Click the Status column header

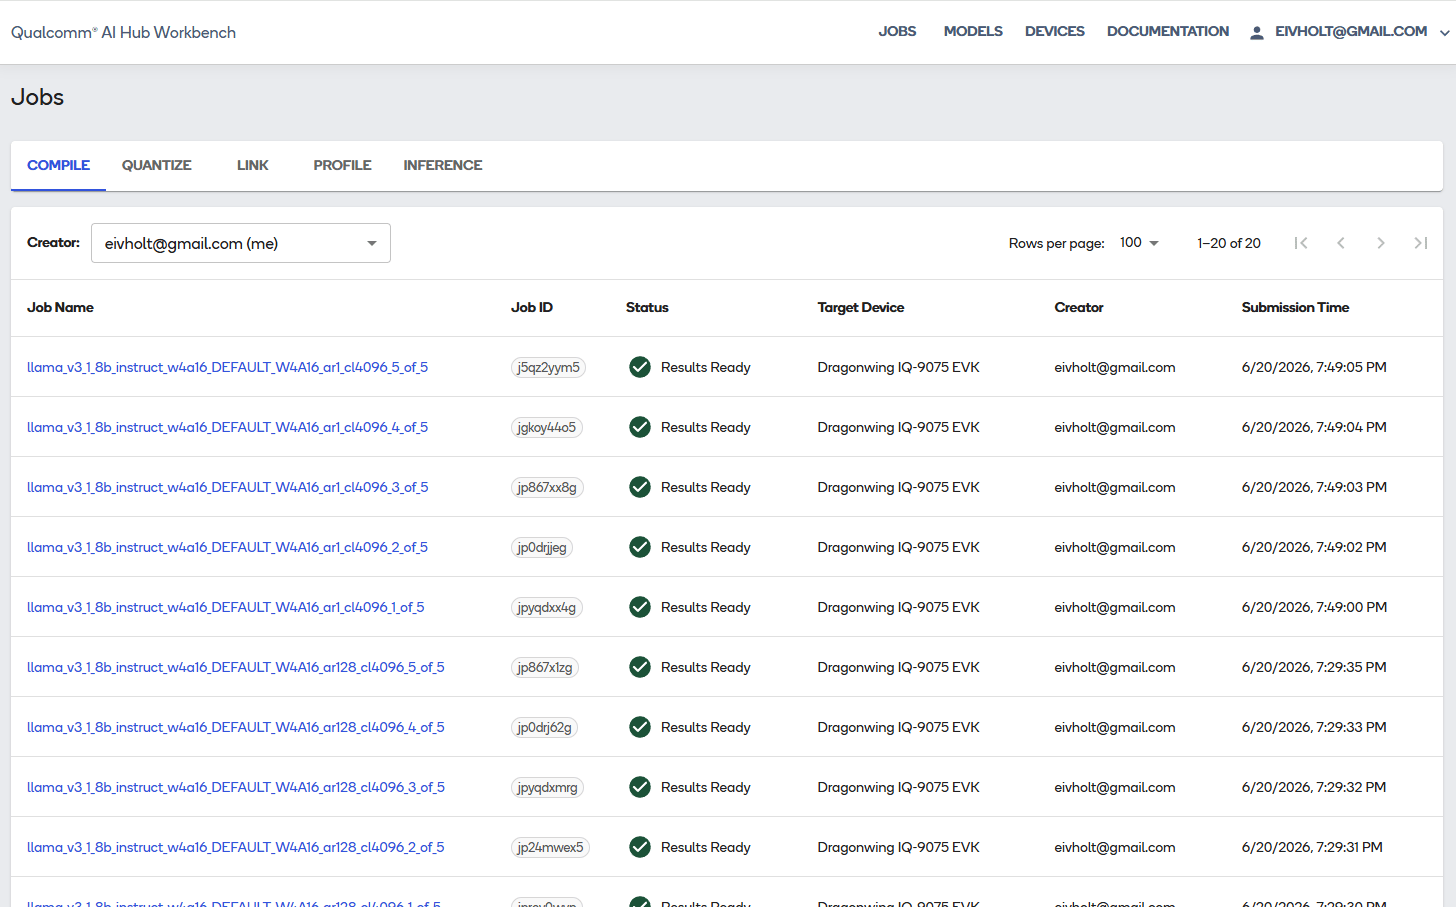[647, 307]
